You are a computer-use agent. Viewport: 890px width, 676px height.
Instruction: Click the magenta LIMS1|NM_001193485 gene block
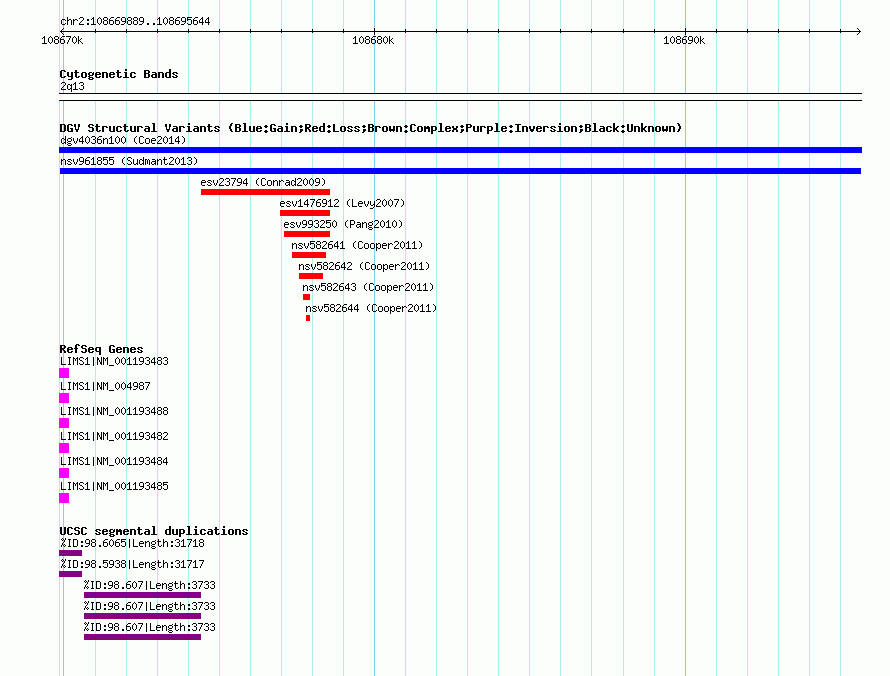pos(64,498)
